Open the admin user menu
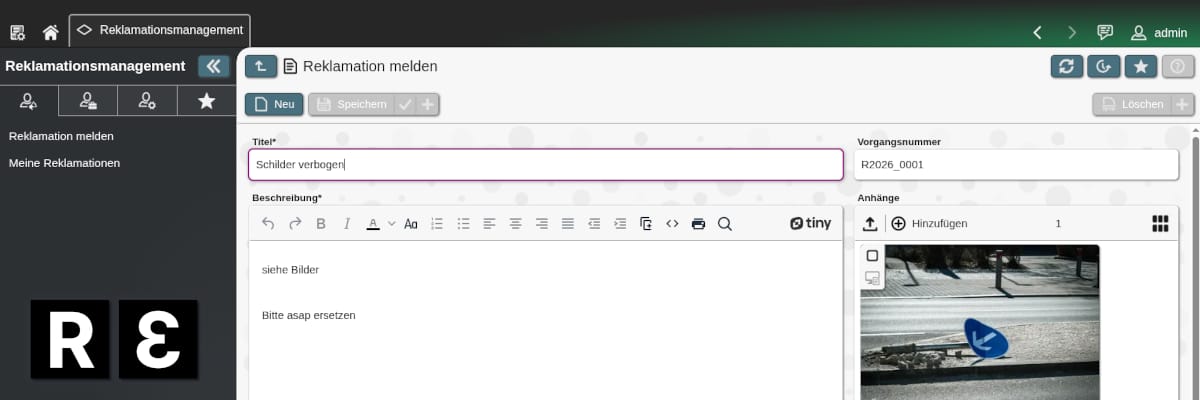 point(1159,32)
